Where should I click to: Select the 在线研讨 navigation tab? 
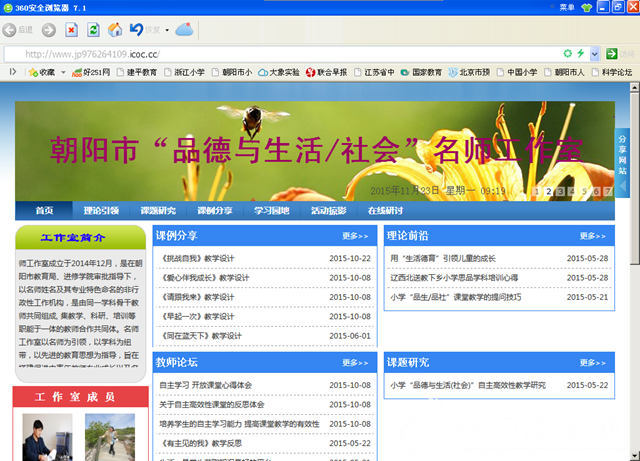pos(385,211)
